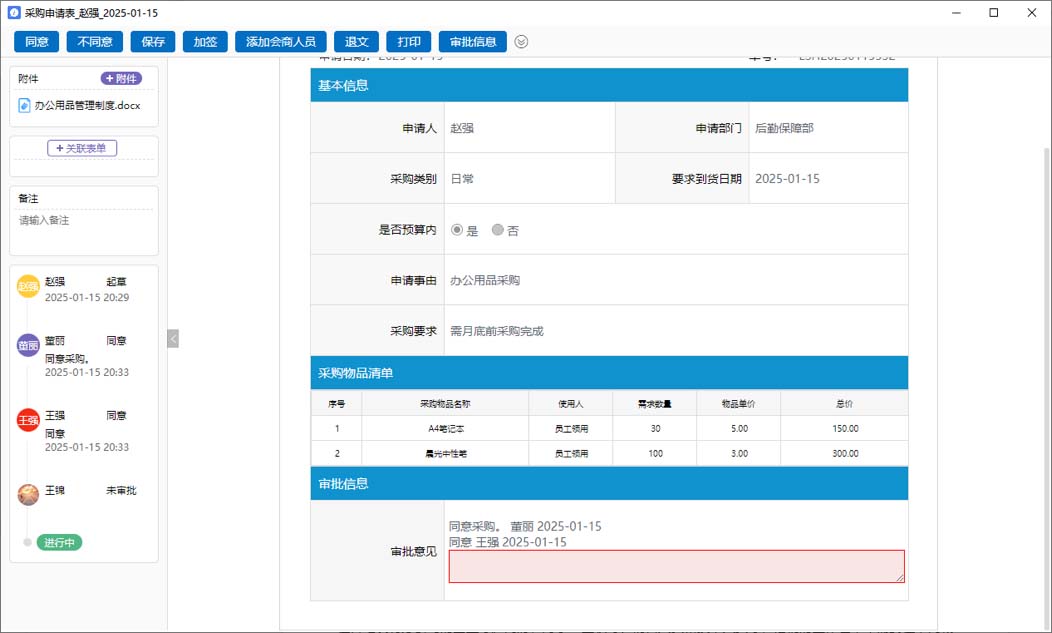Click the 审批意见 red text area
Viewport: 1052px width, 633px height.
pos(676,566)
